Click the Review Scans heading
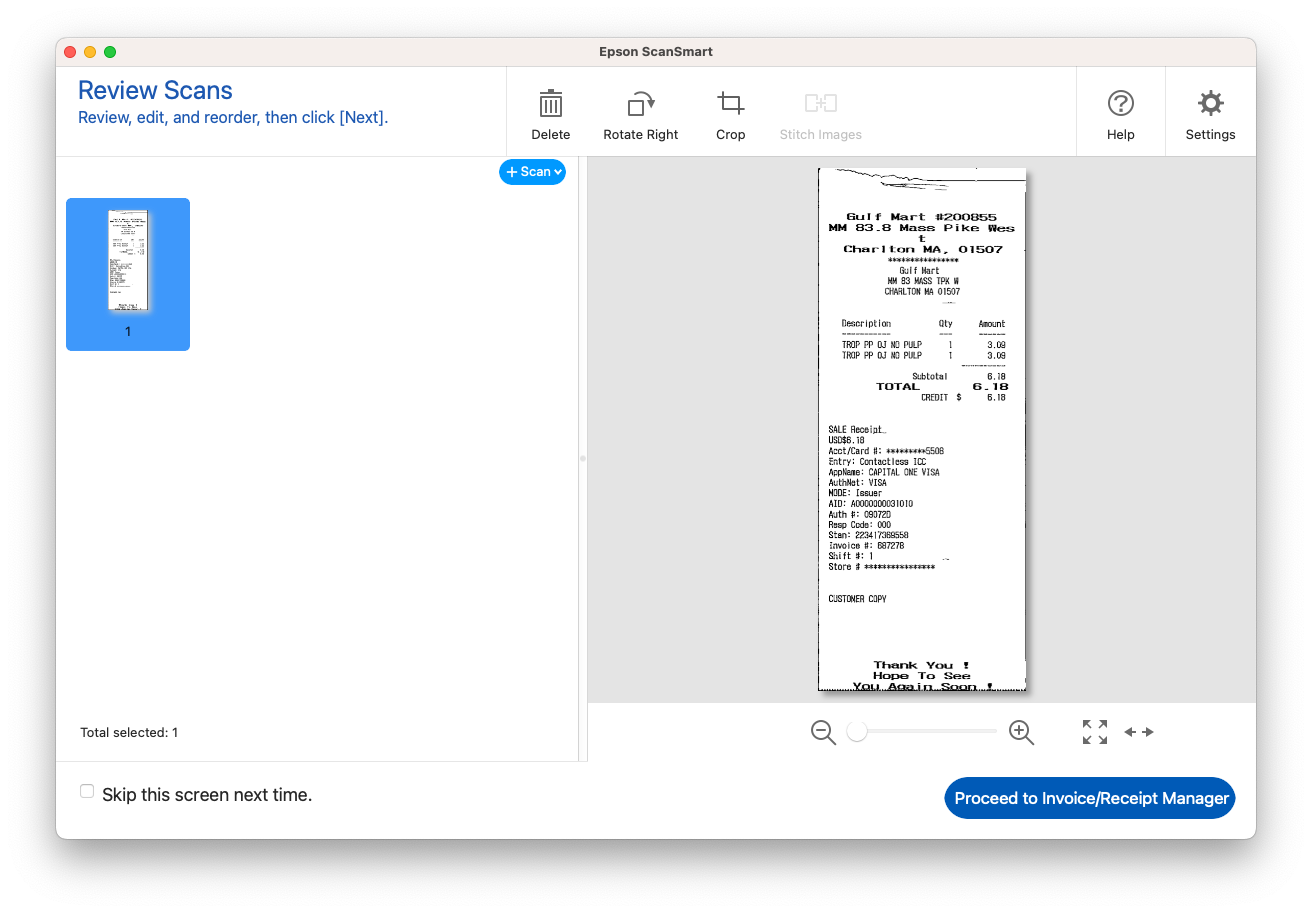Image resolution: width=1312 pixels, height=913 pixels. [x=155, y=90]
